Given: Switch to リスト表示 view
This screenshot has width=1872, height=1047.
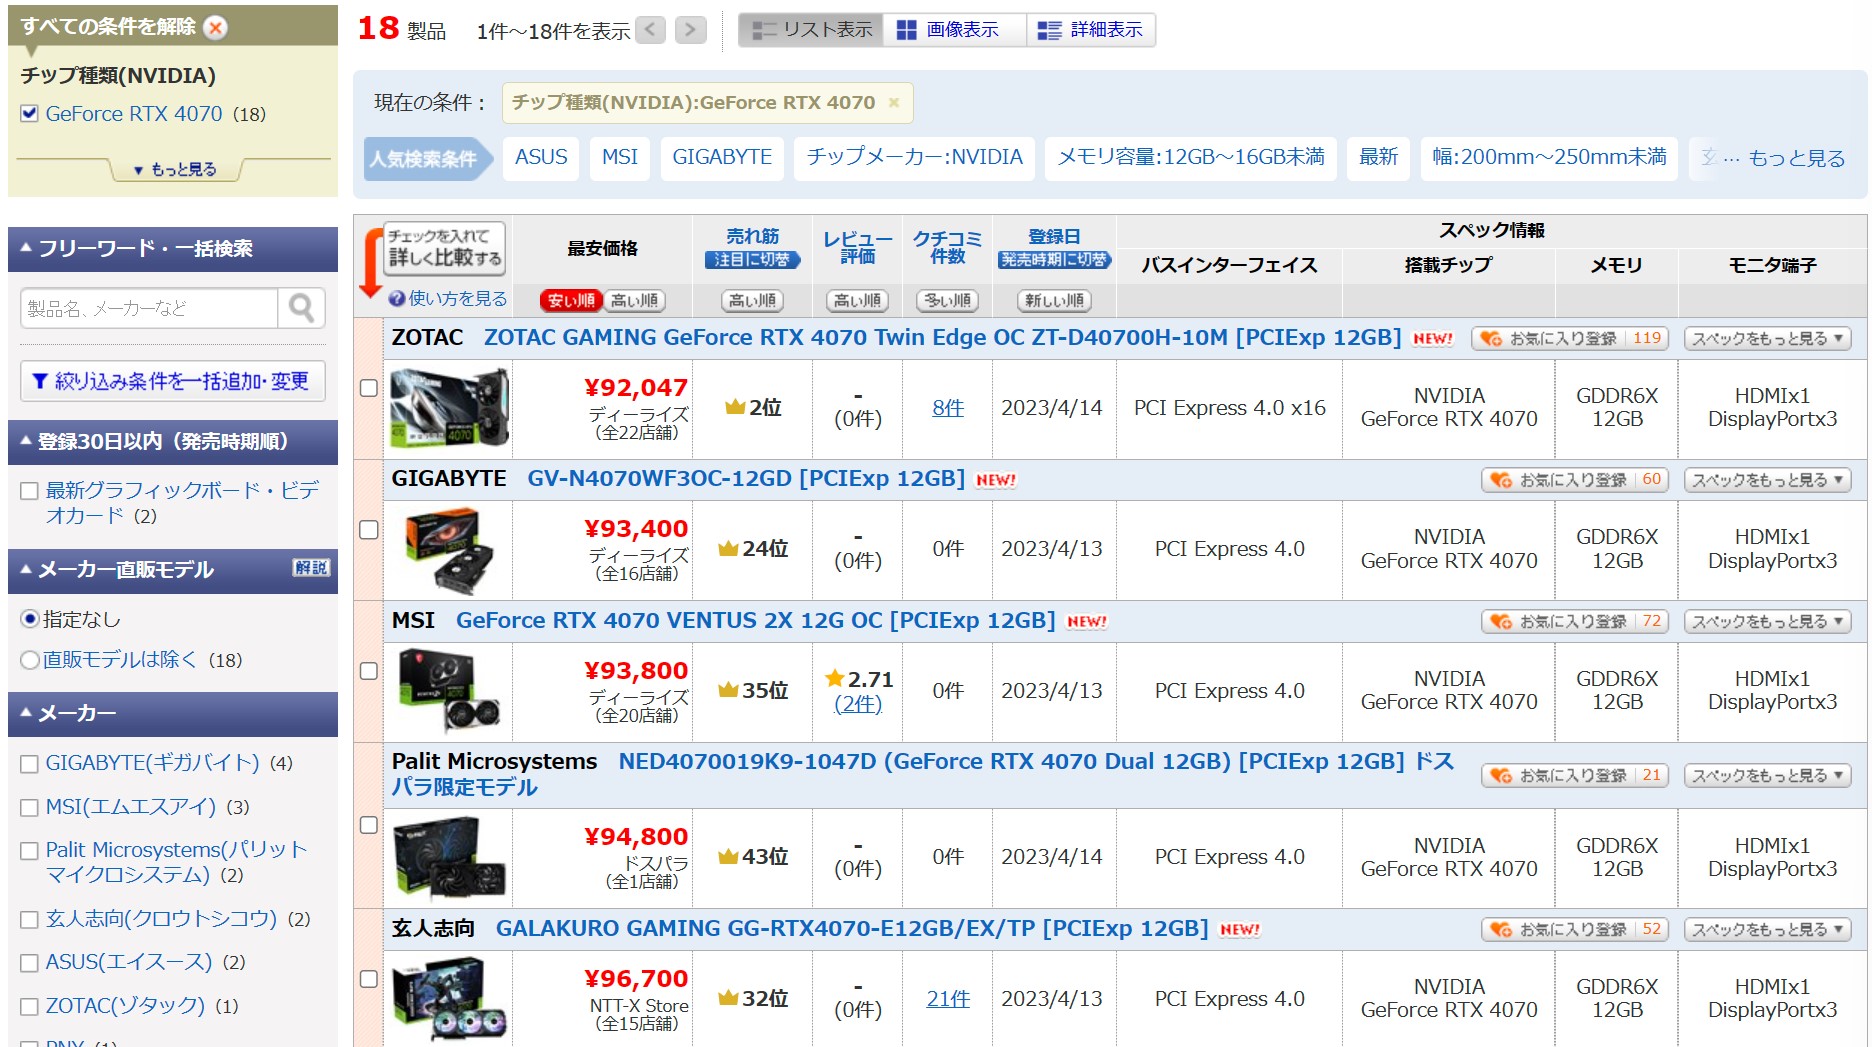Looking at the screenshot, I should coord(811,30).
